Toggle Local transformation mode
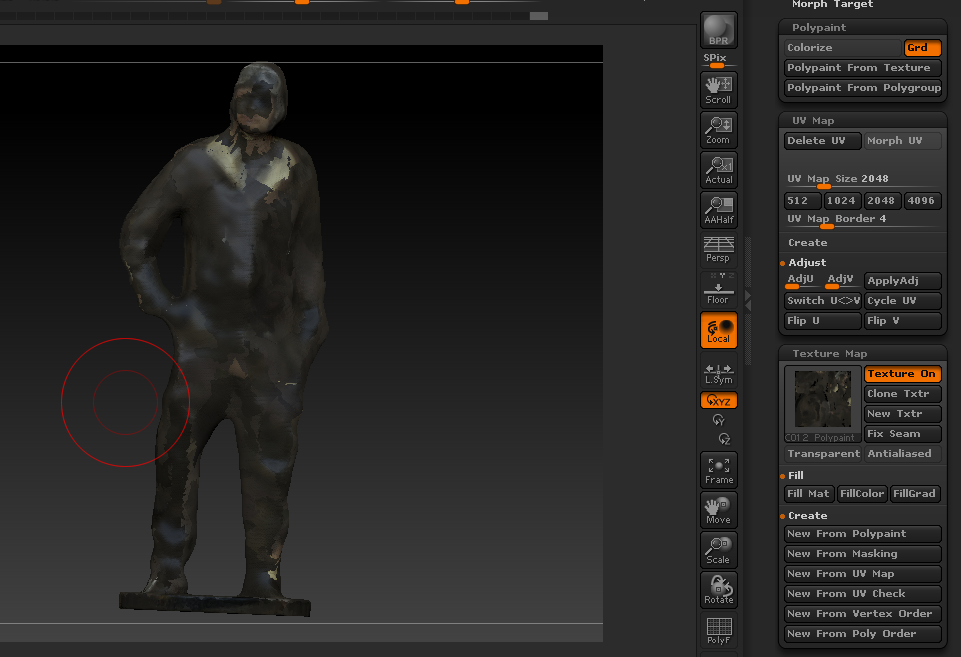Viewport: 961px width, 657px height. [718, 330]
